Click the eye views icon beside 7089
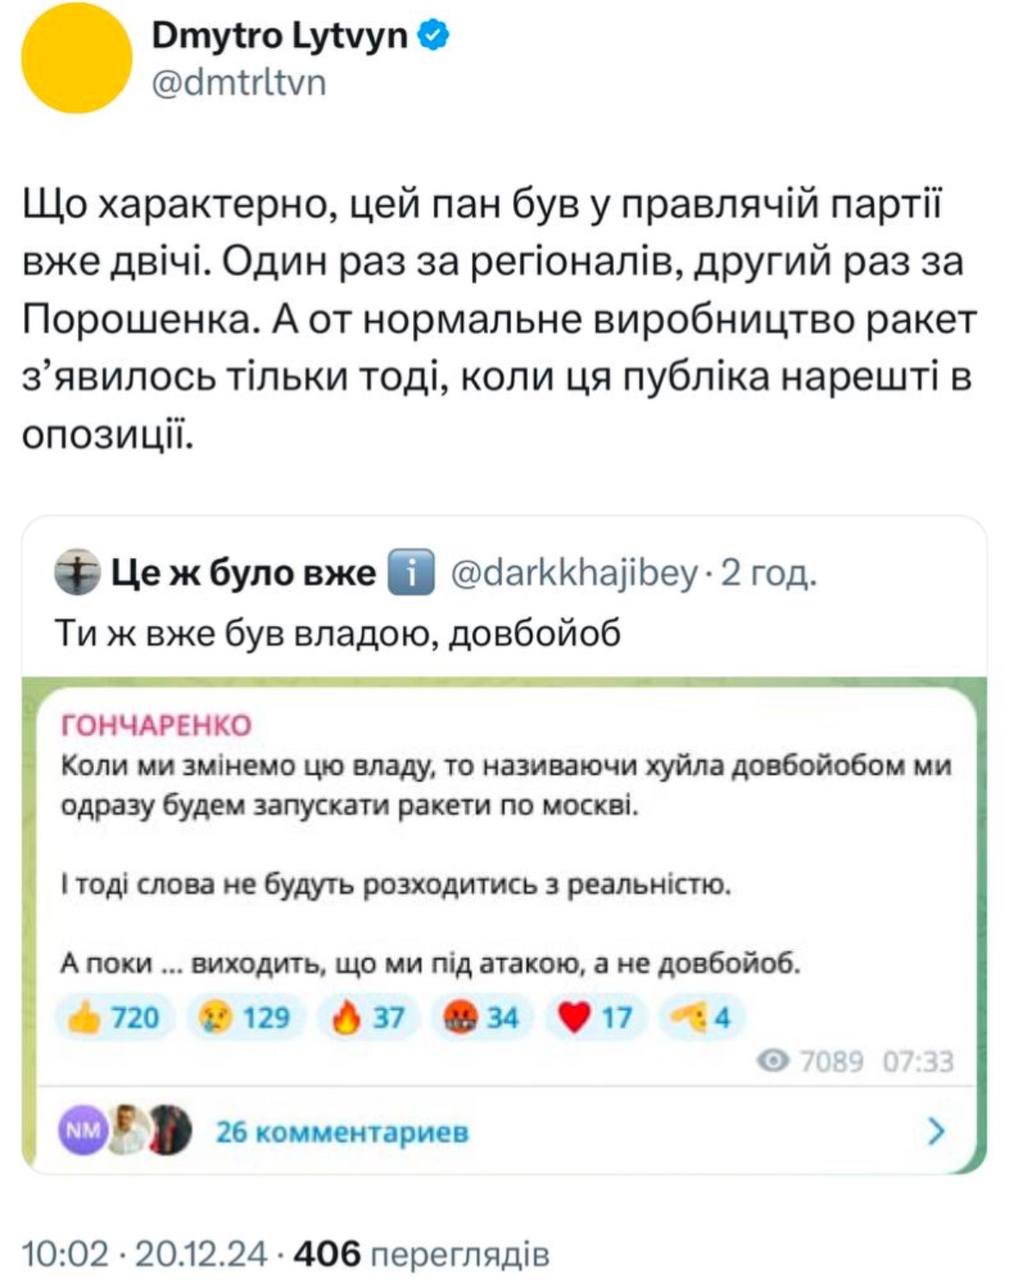Viewport: 1009px width, 1280px height. pyautogui.click(x=773, y=1061)
